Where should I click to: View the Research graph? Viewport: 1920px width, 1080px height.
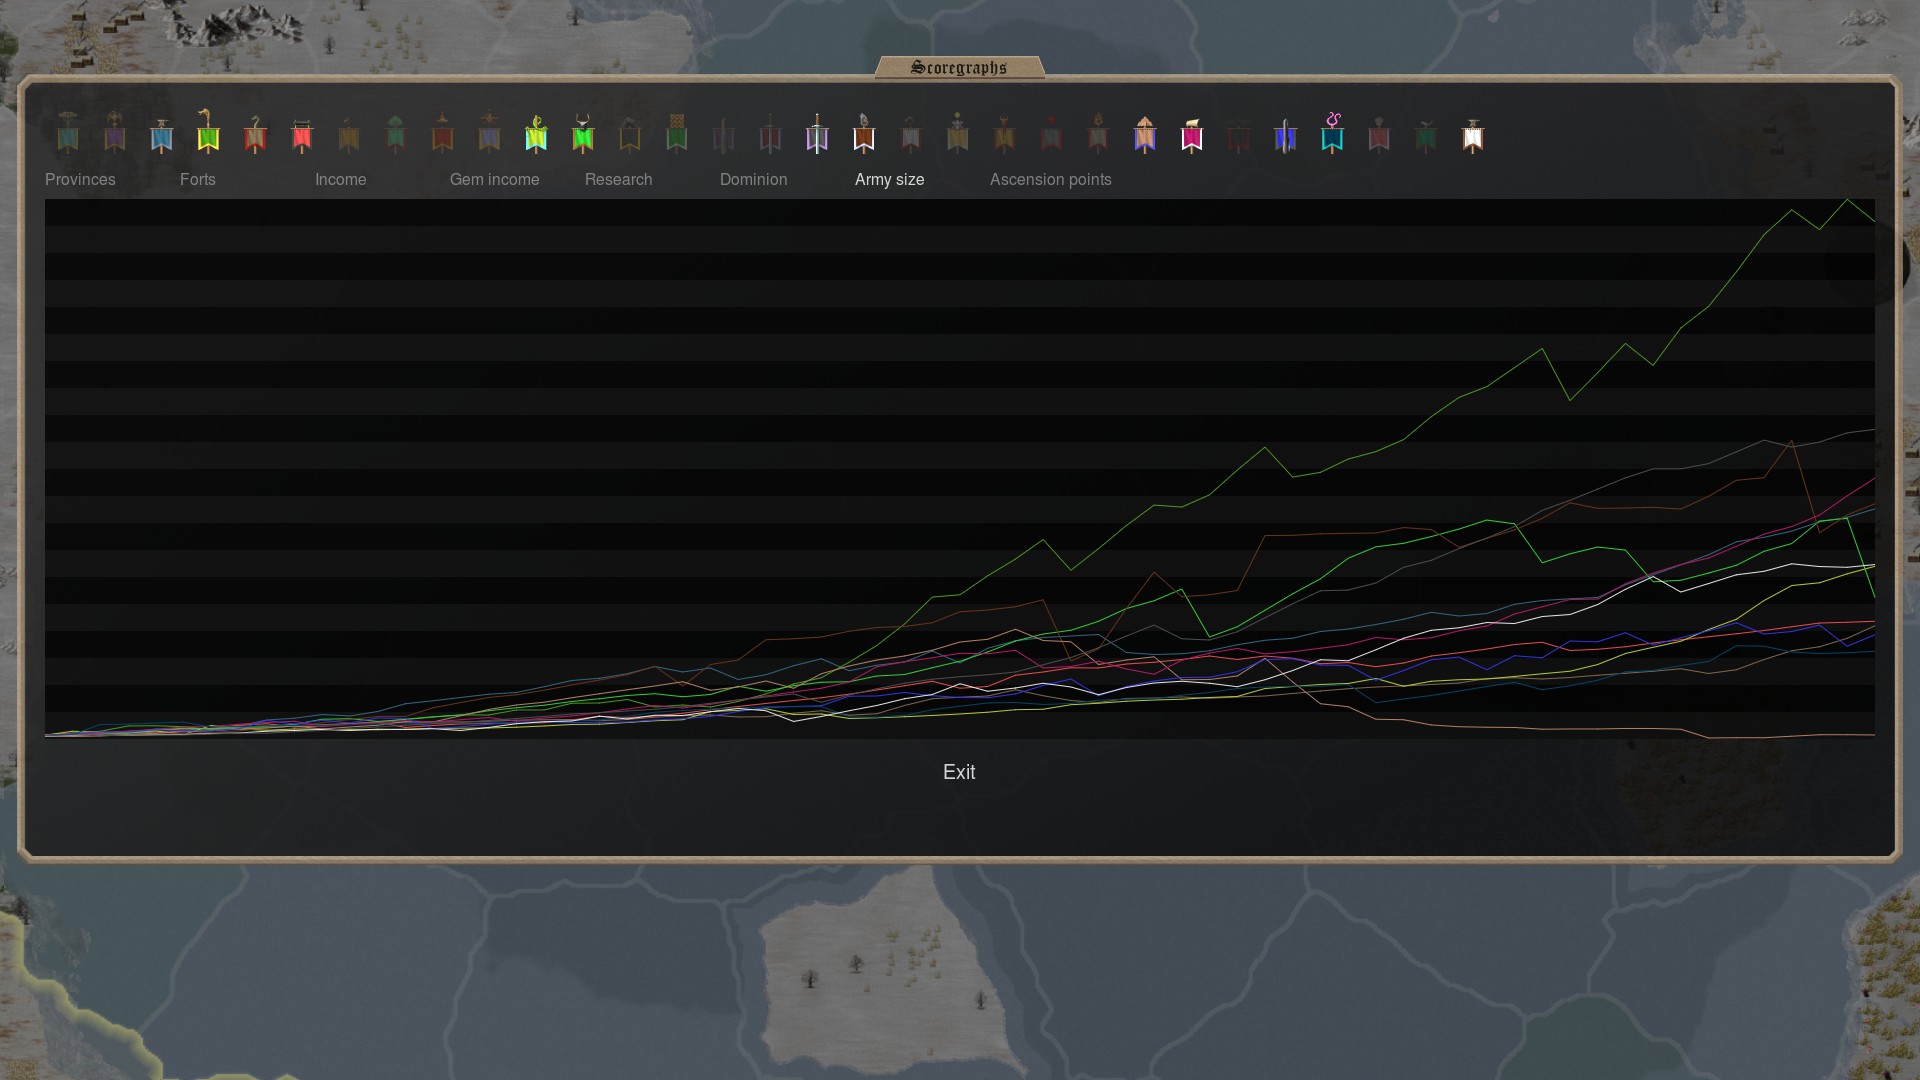[619, 179]
